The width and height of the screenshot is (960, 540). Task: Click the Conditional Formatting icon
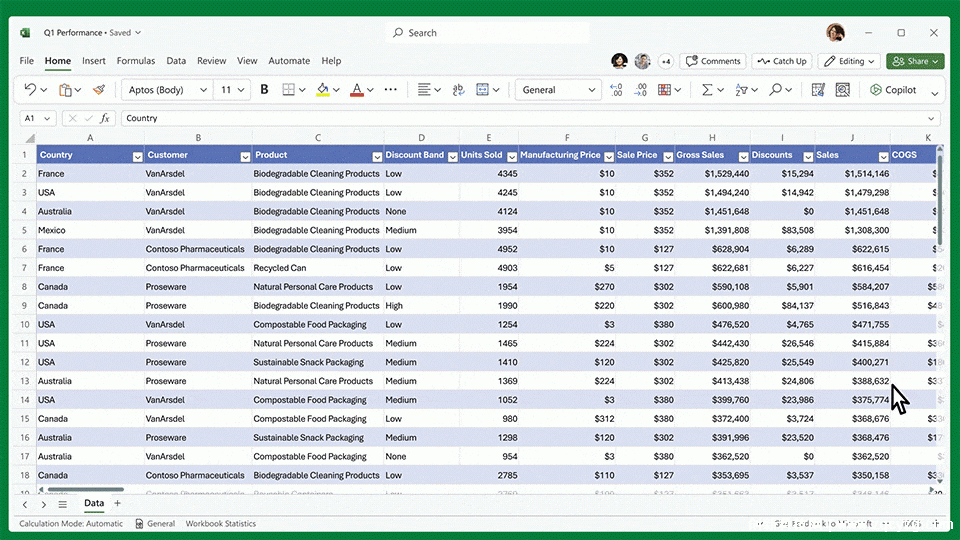coord(665,89)
